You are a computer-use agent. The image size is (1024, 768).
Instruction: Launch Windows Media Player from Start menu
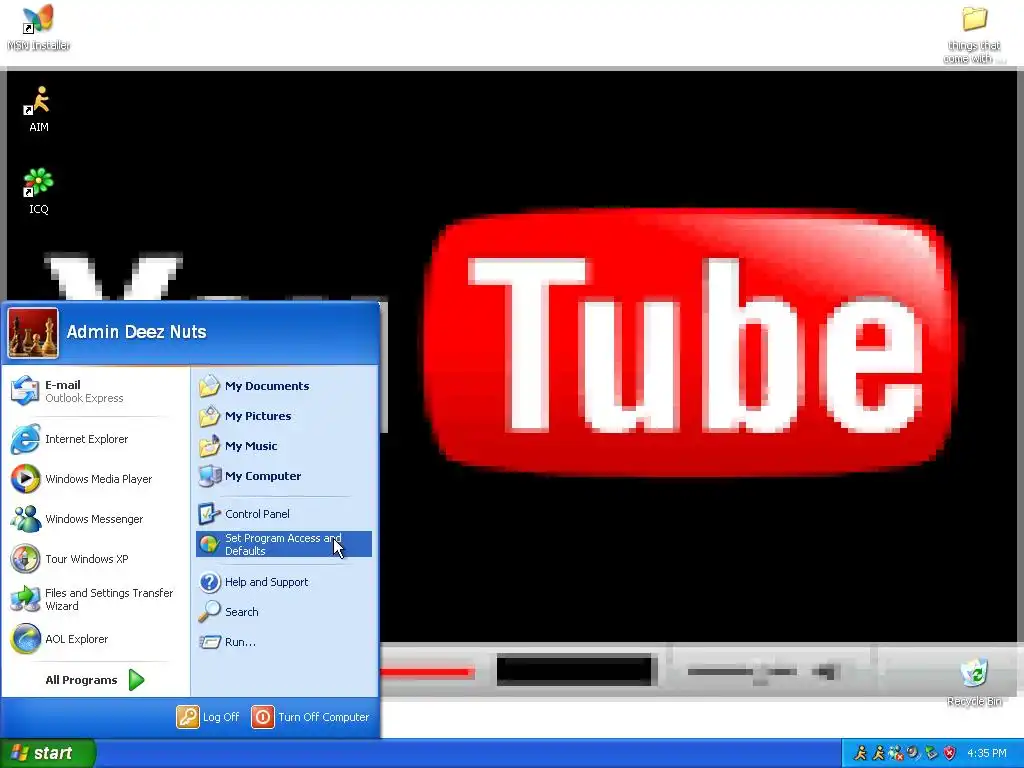(94, 479)
